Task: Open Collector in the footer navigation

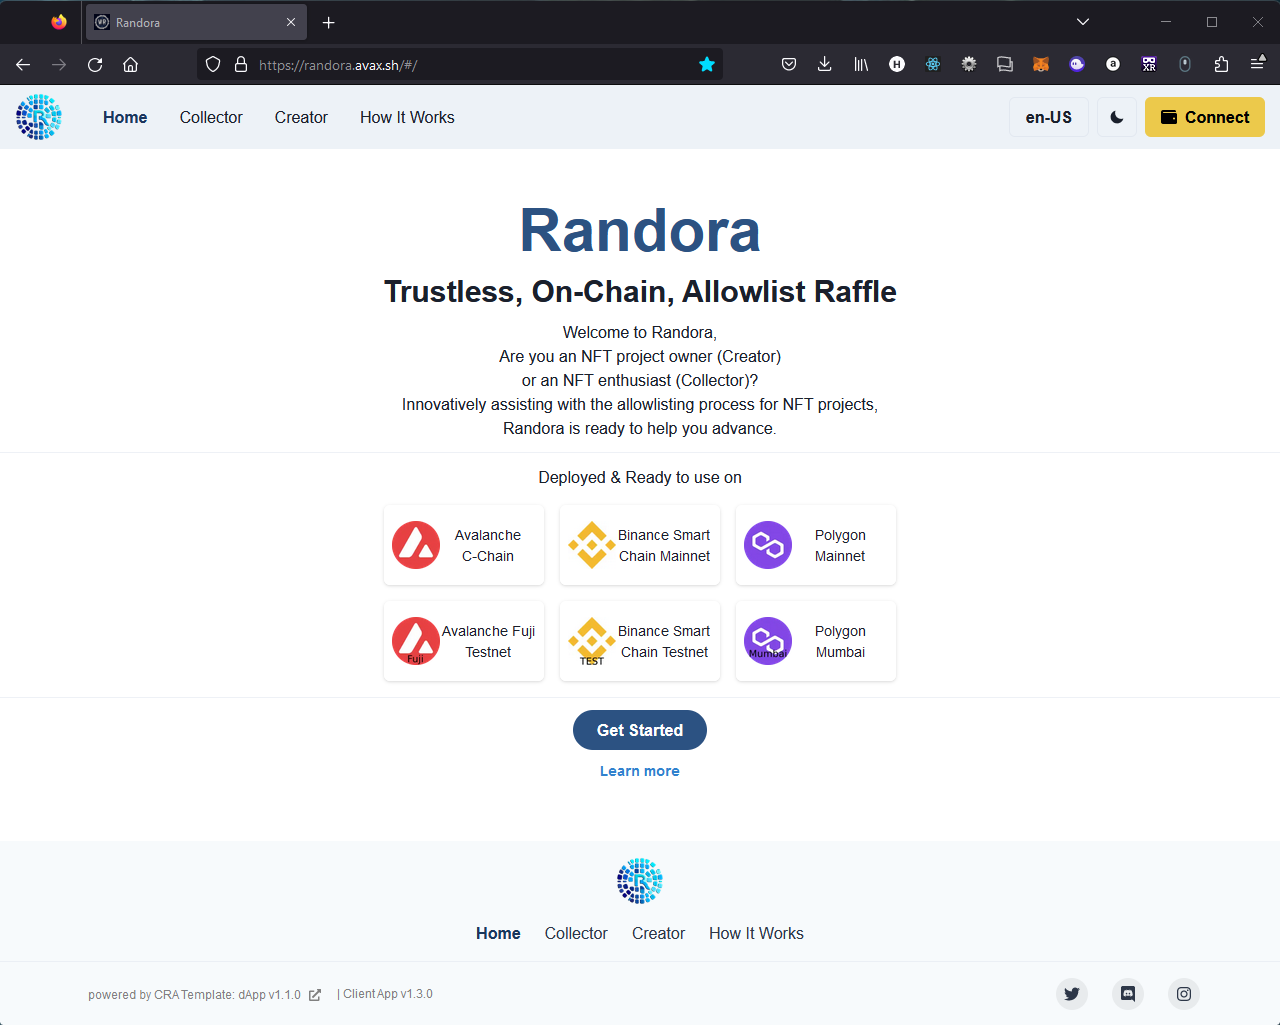Action: 576,933
